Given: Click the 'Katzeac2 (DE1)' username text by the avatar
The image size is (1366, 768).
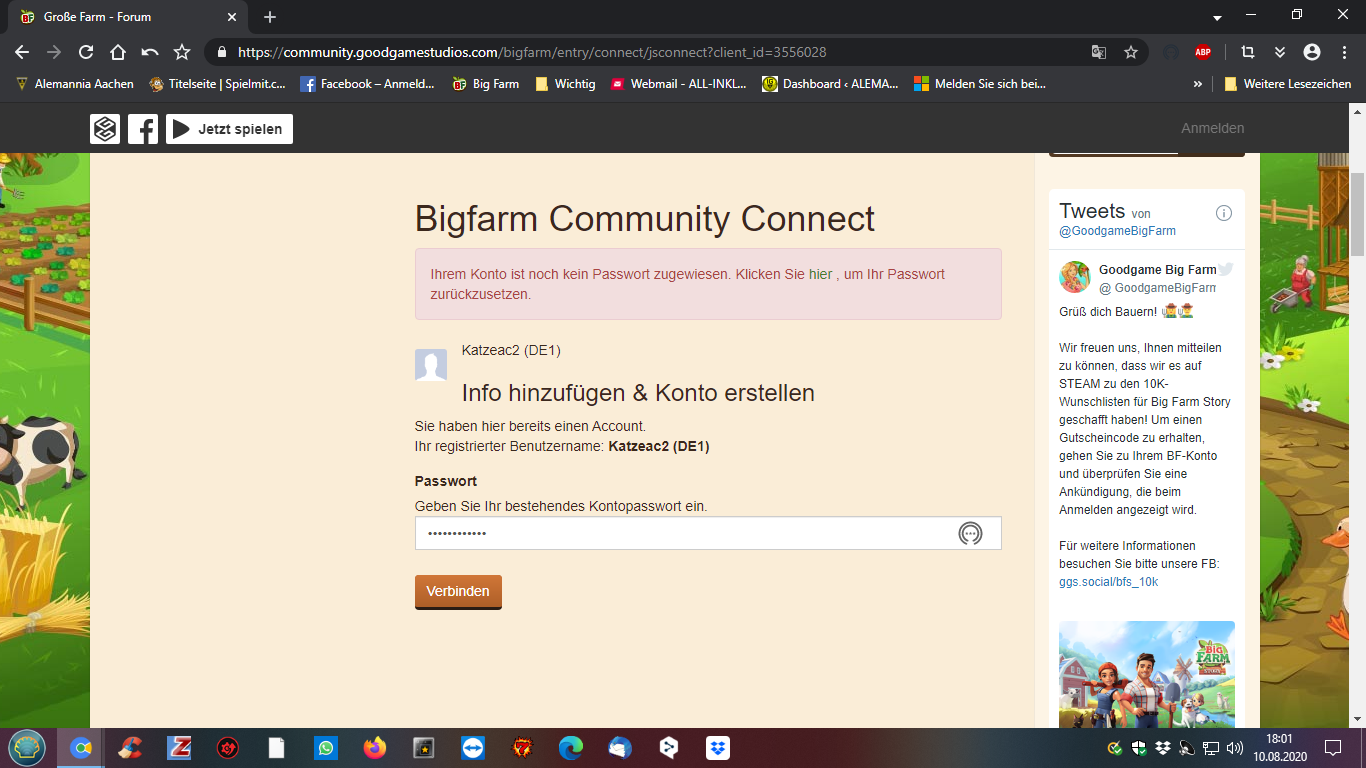Looking at the screenshot, I should click(511, 350).
